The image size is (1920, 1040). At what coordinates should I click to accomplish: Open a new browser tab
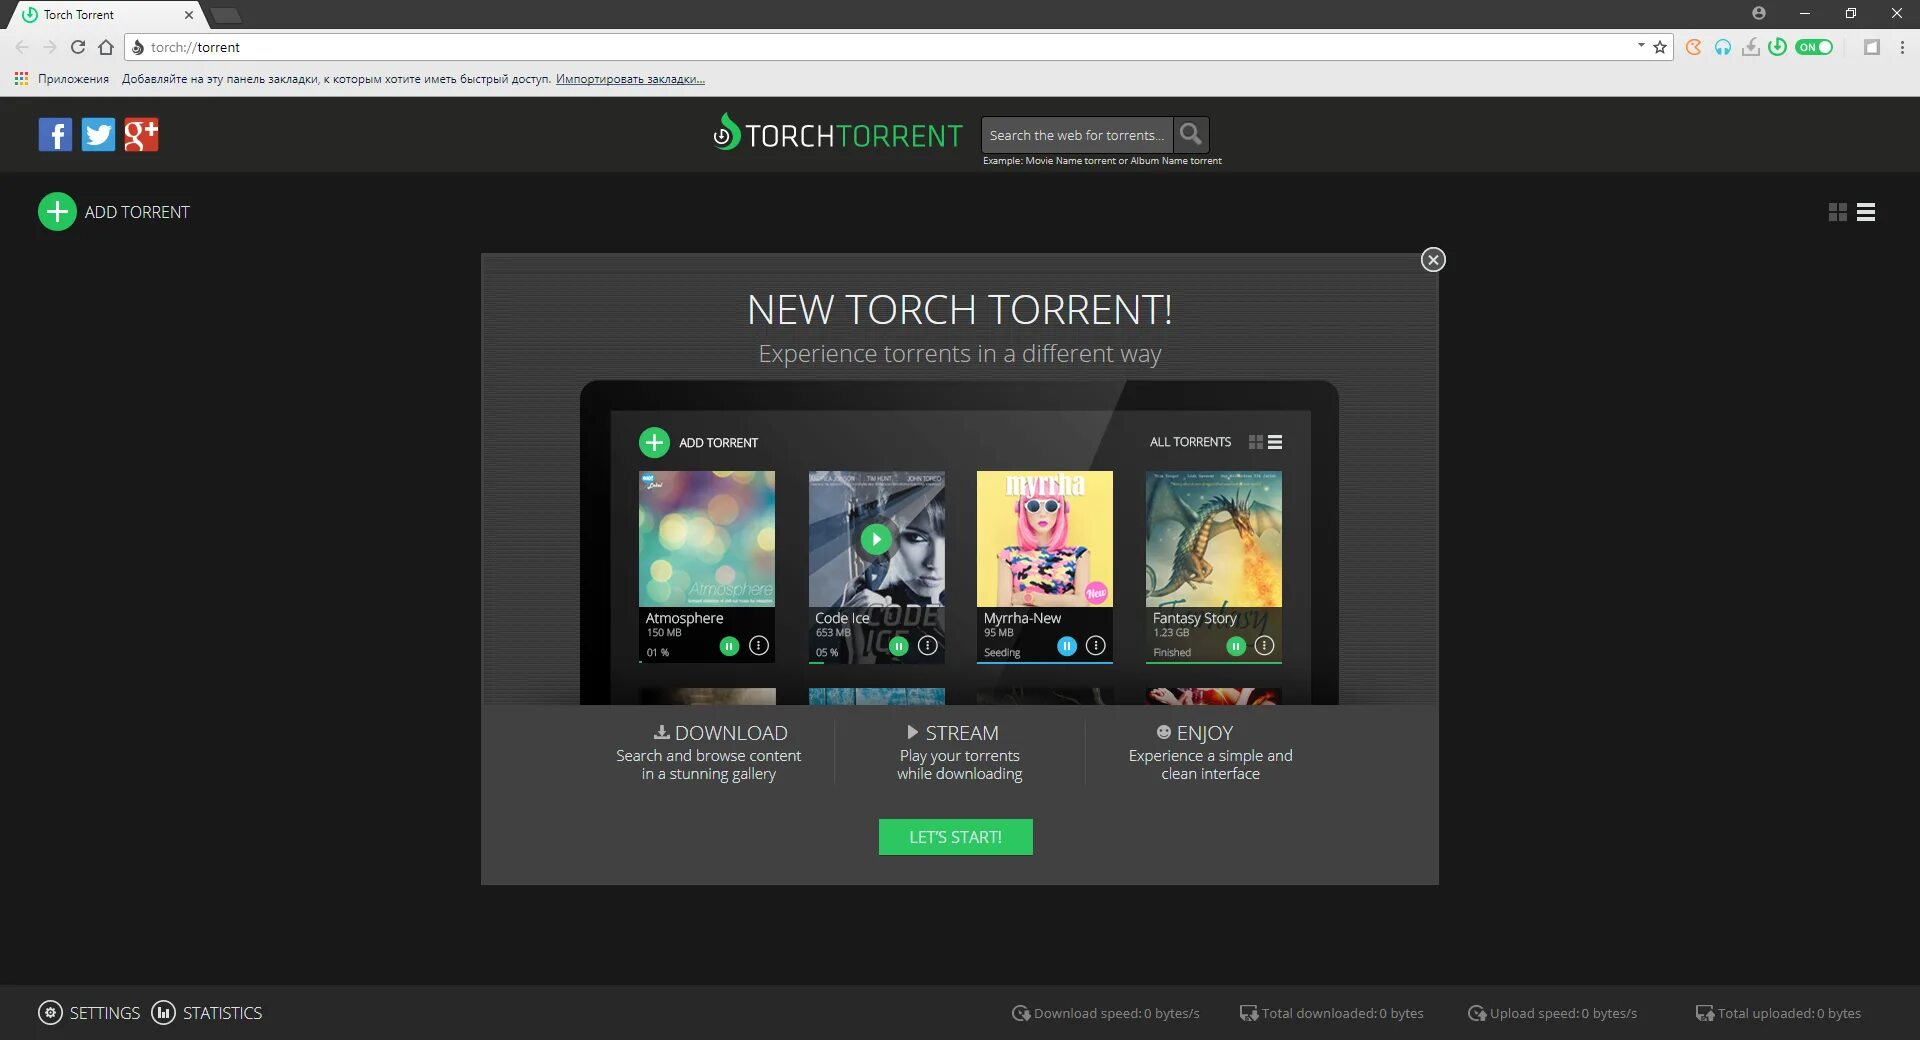point(226,15)
